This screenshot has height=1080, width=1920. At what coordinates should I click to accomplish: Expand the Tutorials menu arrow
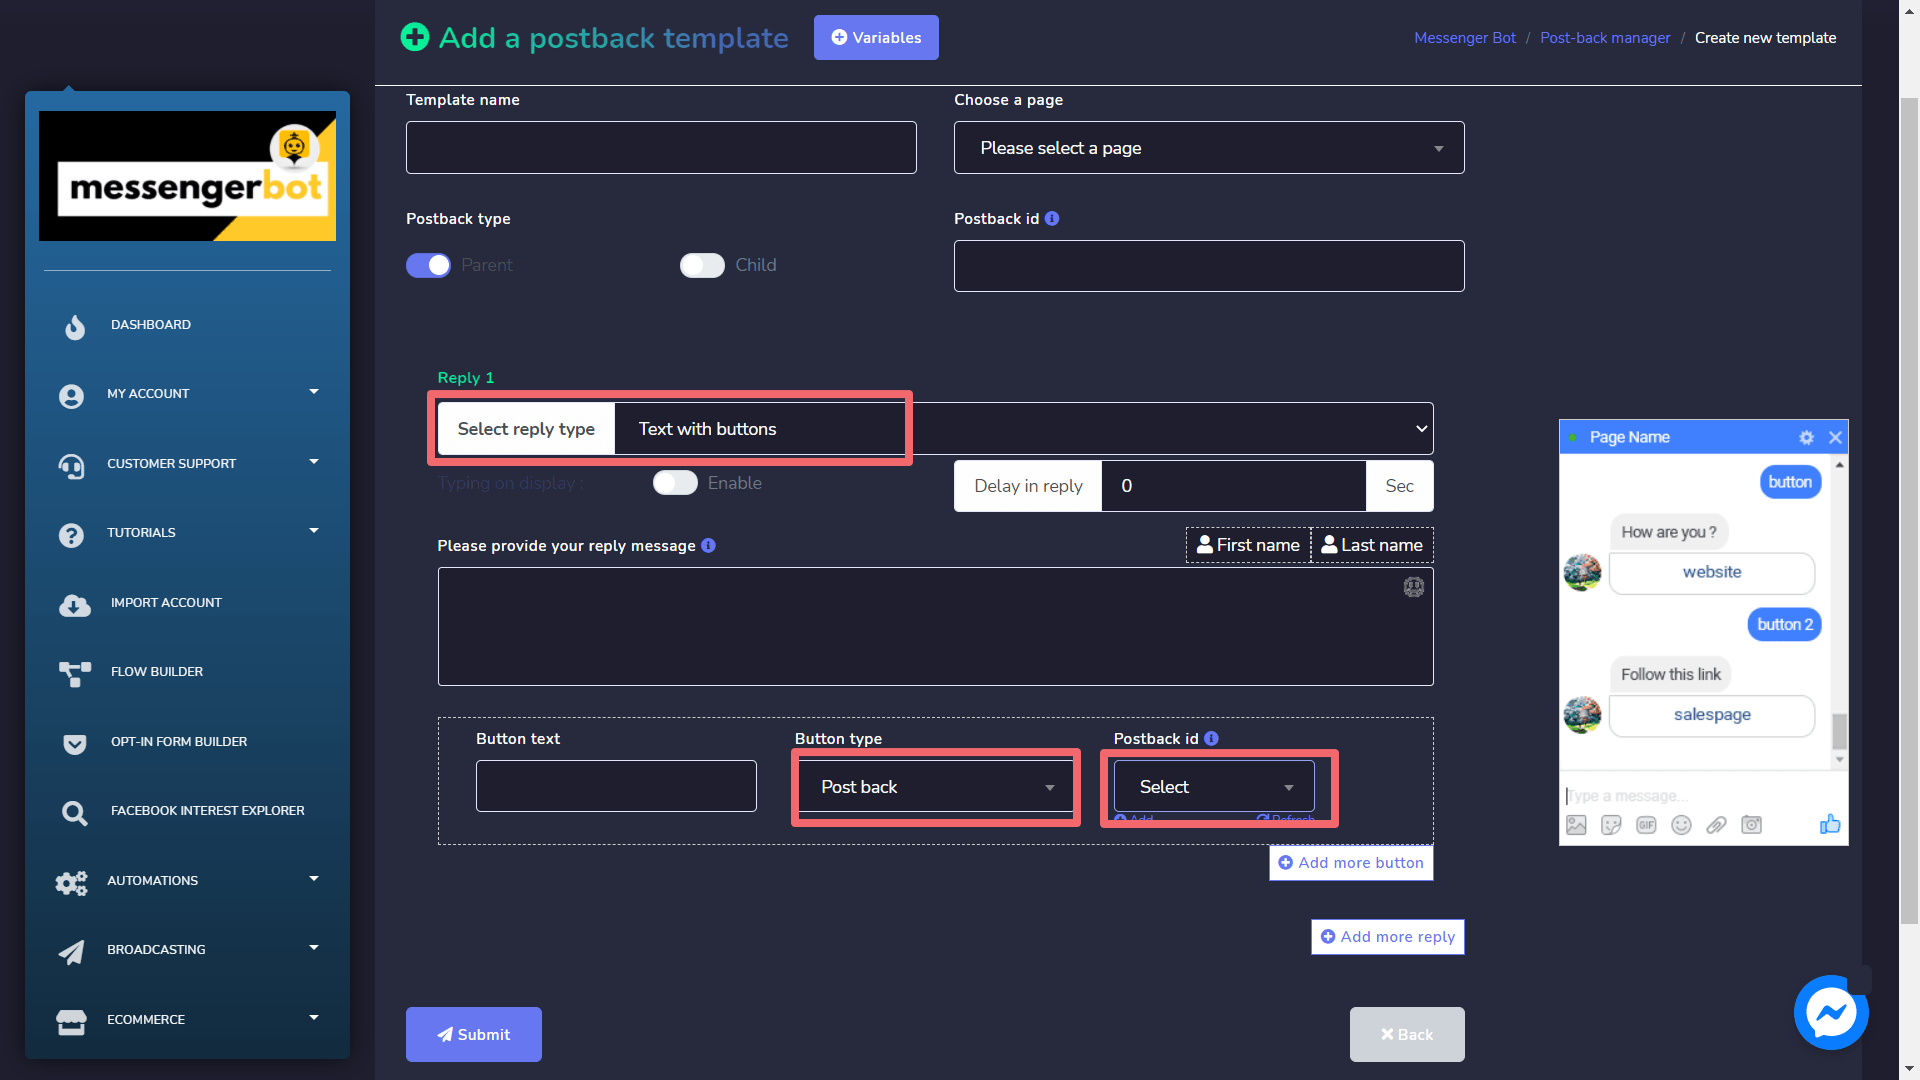tap(314, 531)
